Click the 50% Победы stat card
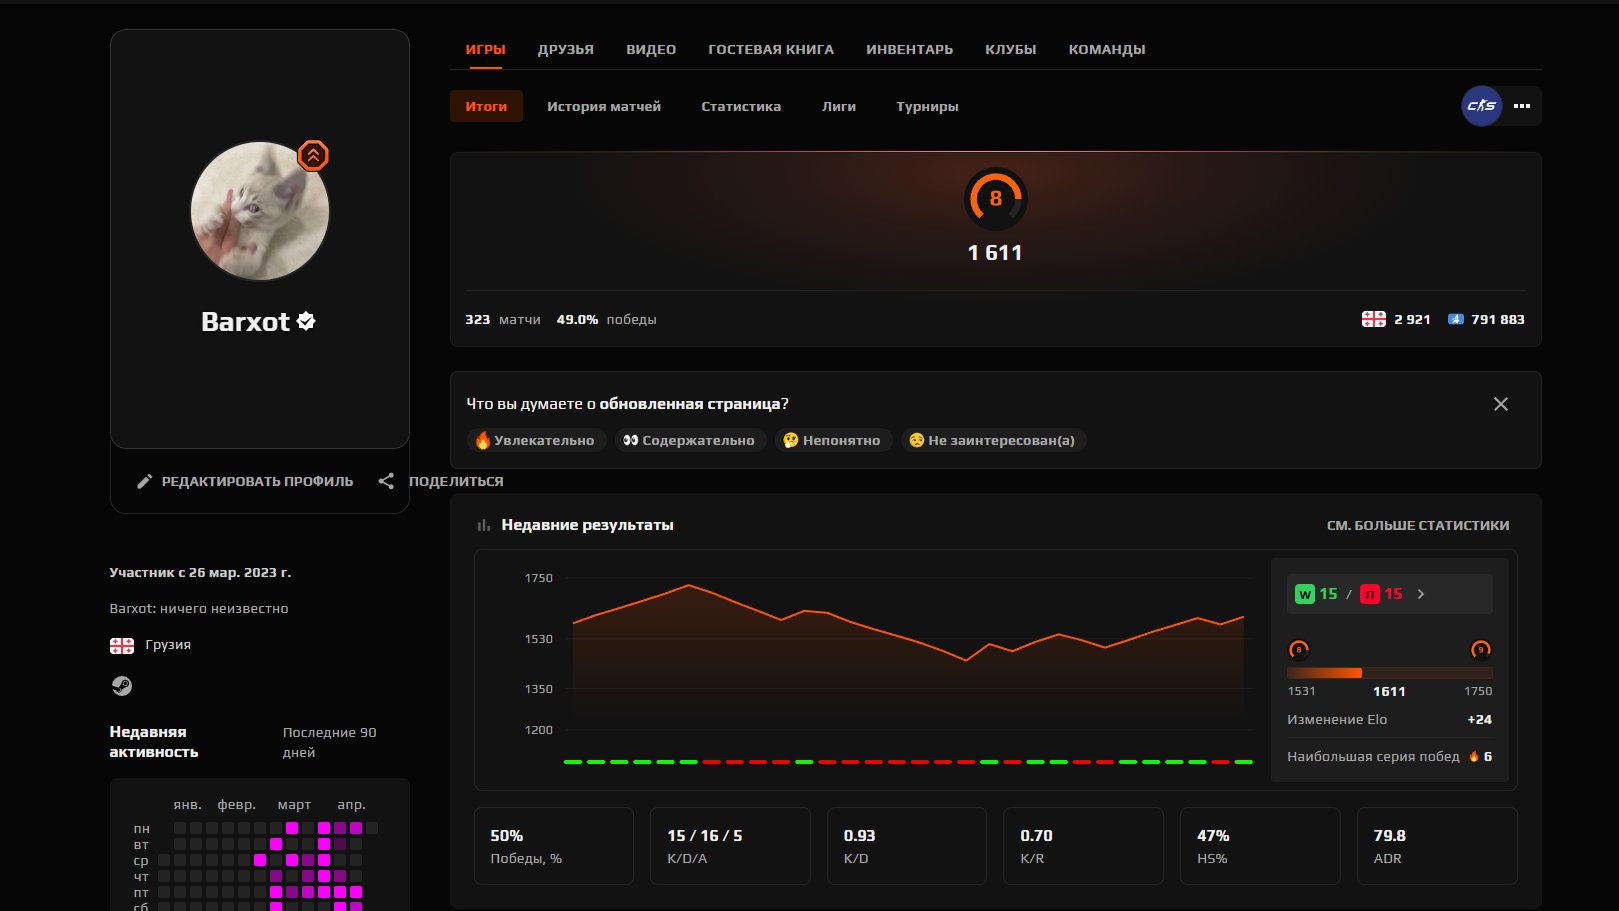This screenshot has width=1619, height=911. [x=554, y=846]
